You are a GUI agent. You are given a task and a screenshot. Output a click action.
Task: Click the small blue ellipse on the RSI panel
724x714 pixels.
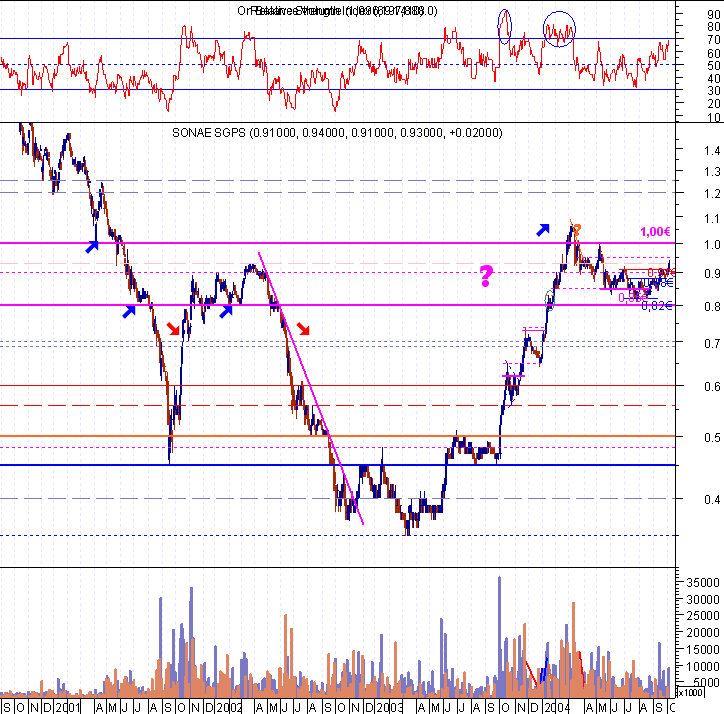[x=504, y=25]
